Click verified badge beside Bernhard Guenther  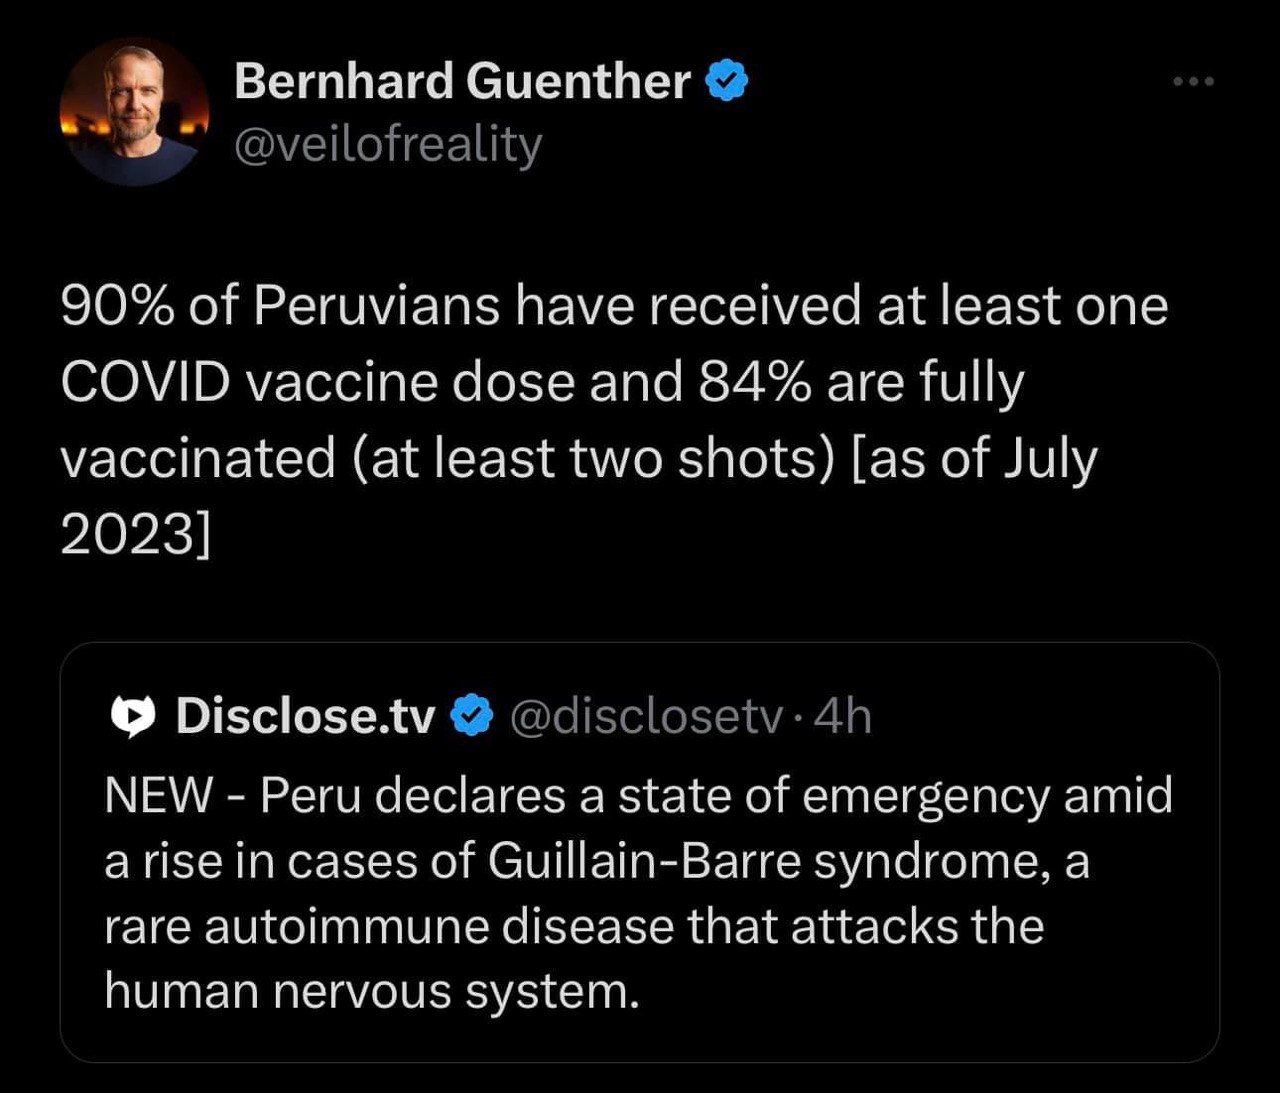click(x=729, y=82)
